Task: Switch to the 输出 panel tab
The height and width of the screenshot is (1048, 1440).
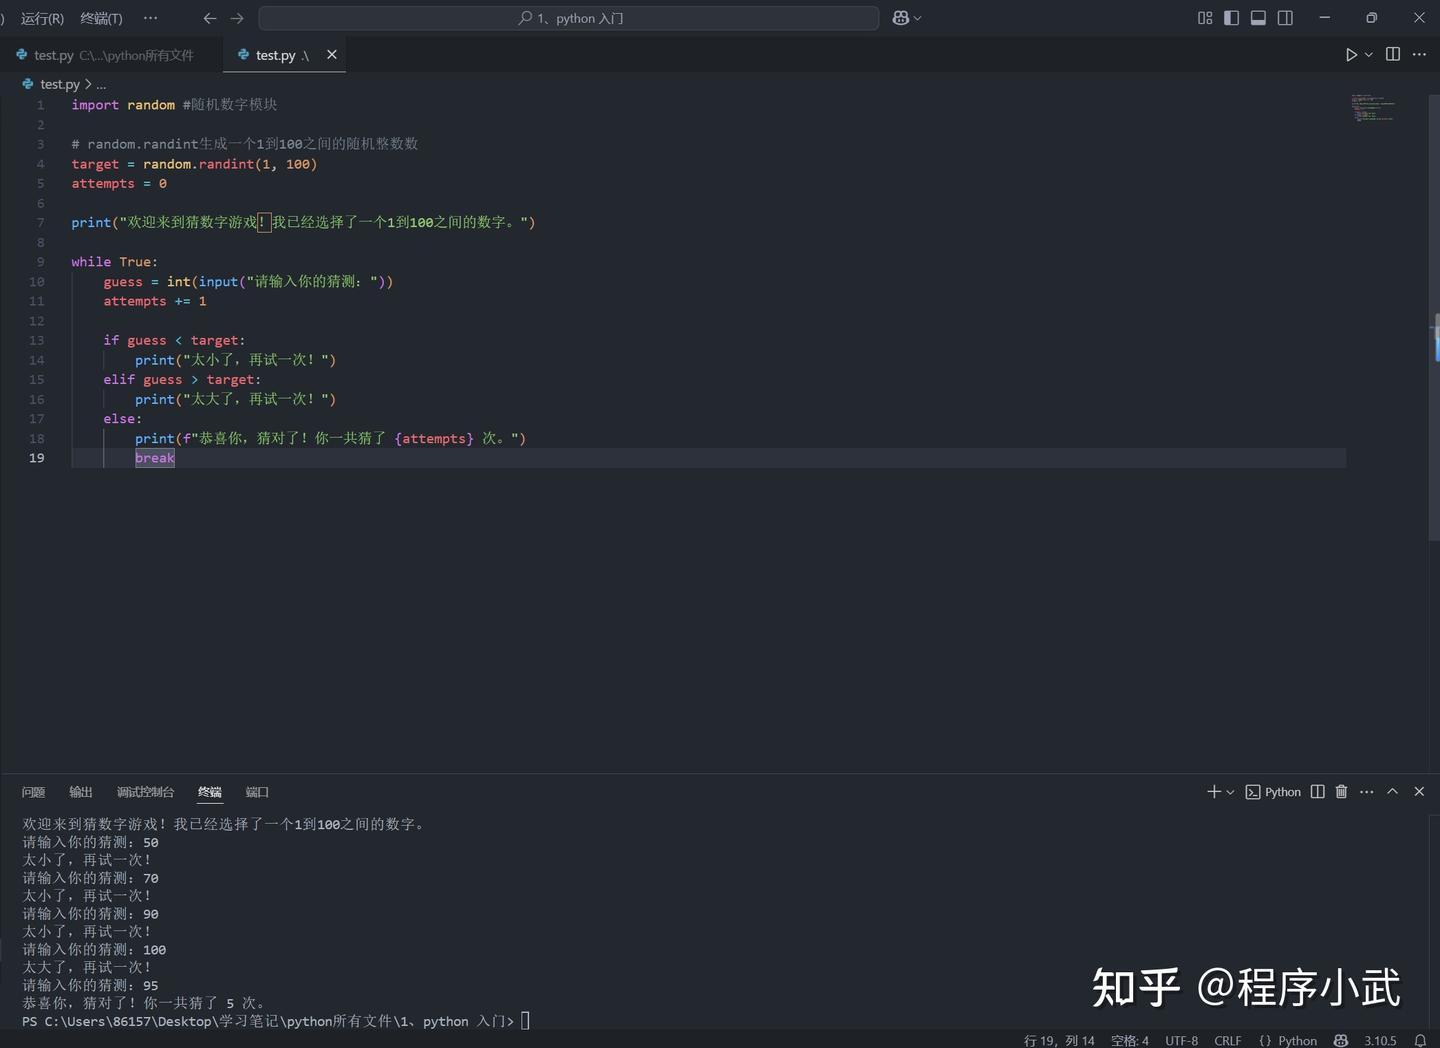Action: [x=80, y=791]
